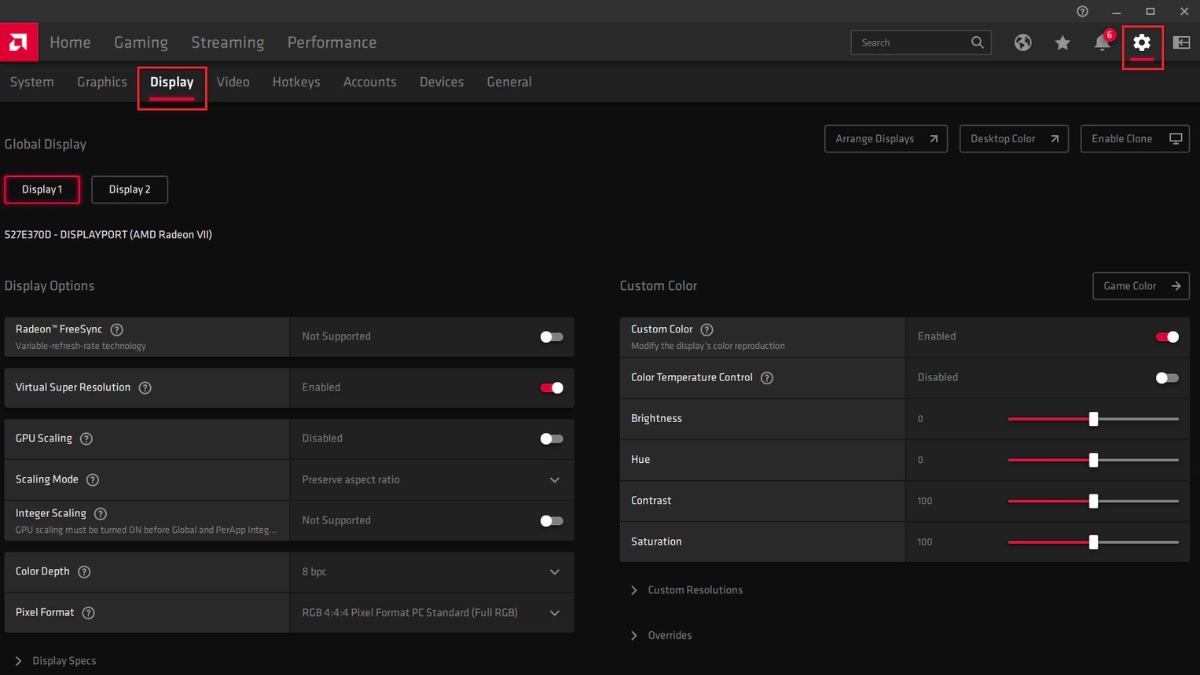The height and width of the screenshot is (675, 1200).
Task: Open the Pixel Format dropdown
Action: click(432, 613)
